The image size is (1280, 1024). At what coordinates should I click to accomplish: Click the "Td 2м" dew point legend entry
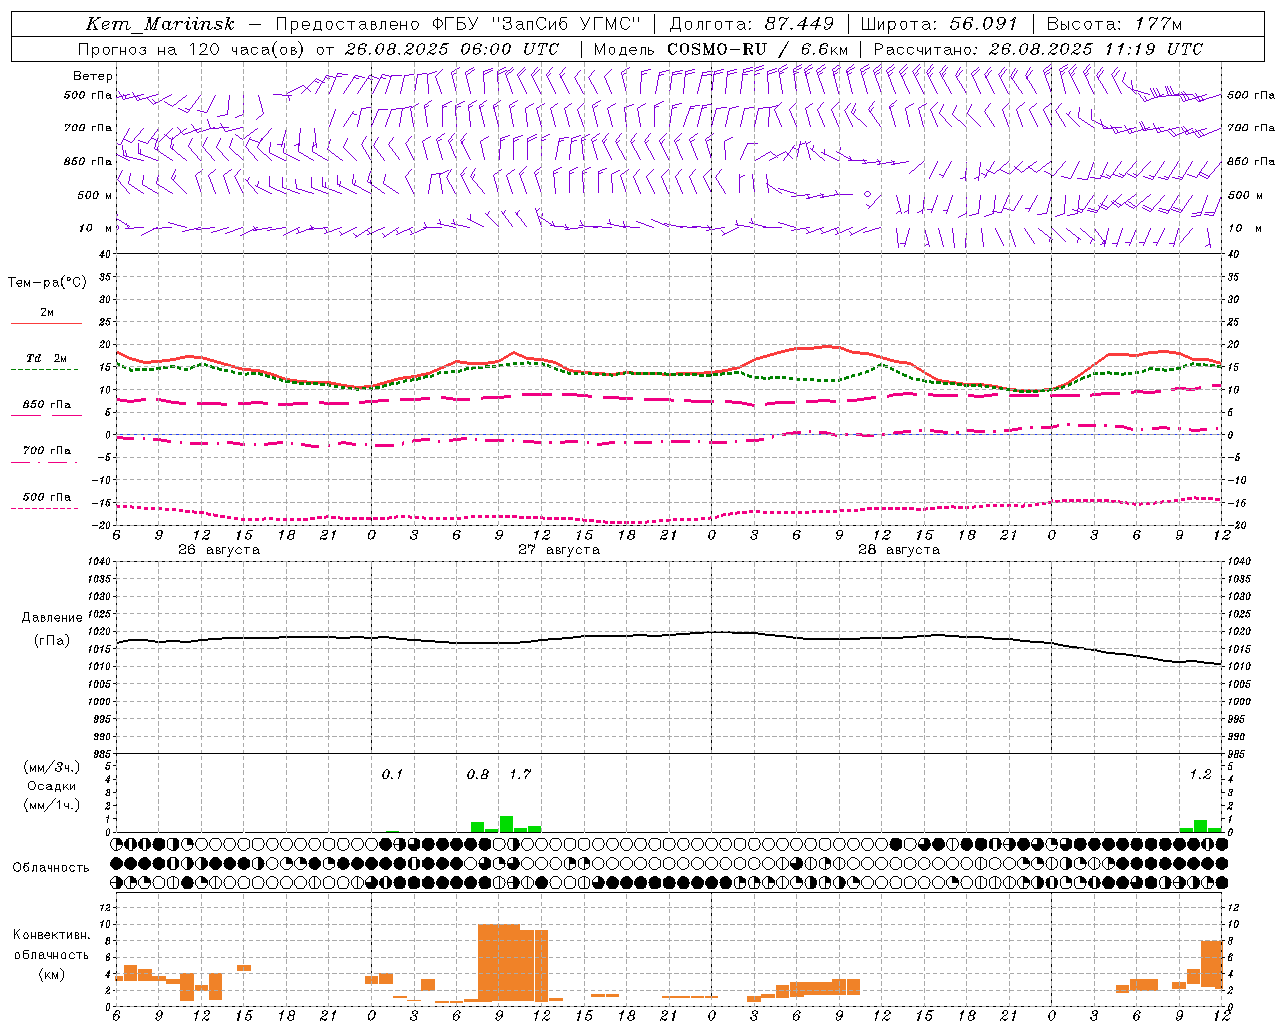click(46, 358)
